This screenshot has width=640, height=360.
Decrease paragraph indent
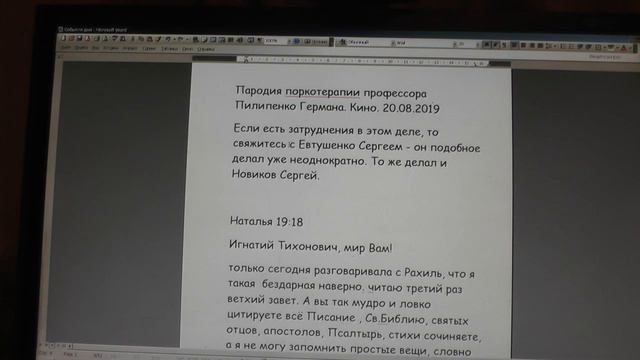pyautogui.click(x=580, y=46)
